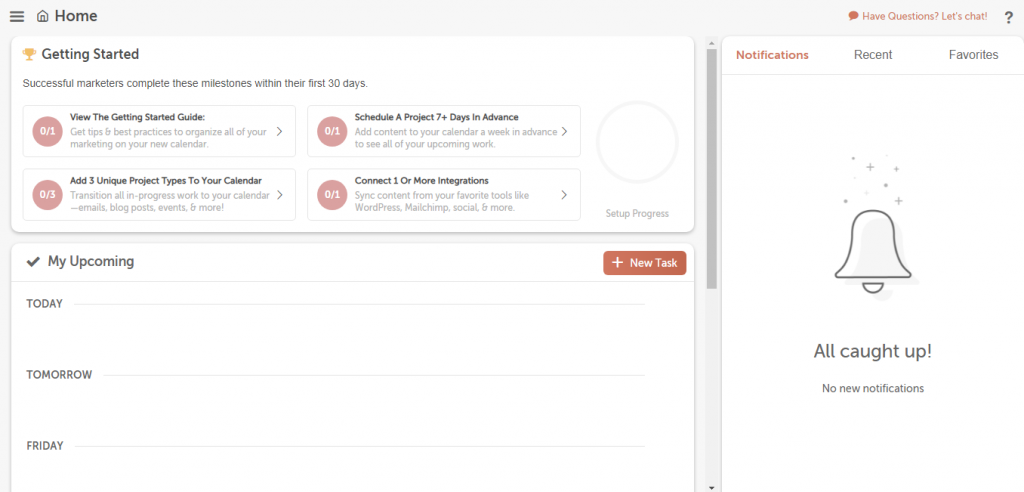Open the Schedule A Project 7+ Days title
The image size is (1024, 492).
click(x=436, y=117)
